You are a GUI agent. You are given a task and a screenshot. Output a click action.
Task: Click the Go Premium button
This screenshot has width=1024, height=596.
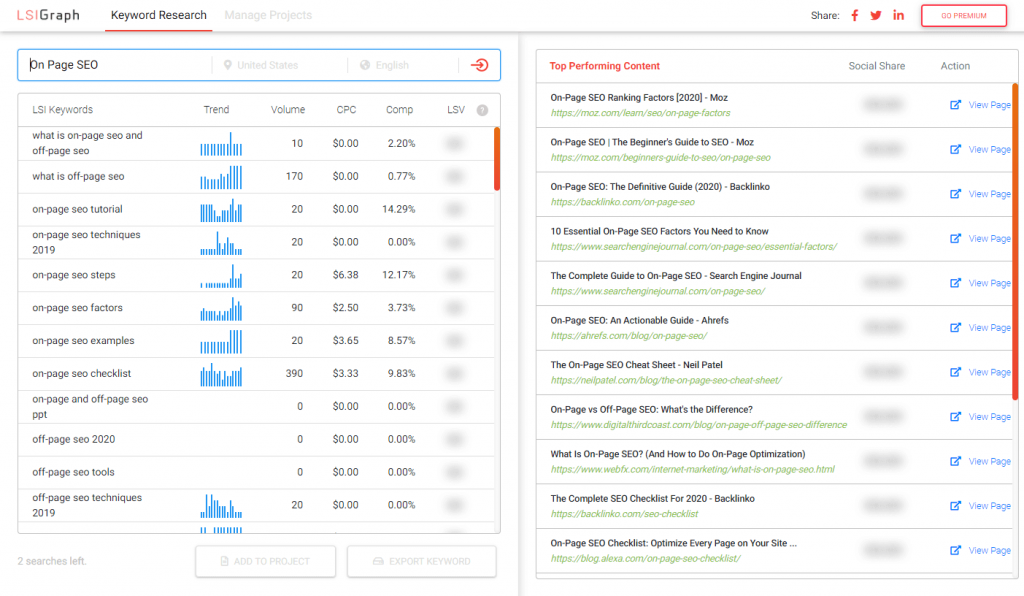pyautogui.click(x=964, y=16)
